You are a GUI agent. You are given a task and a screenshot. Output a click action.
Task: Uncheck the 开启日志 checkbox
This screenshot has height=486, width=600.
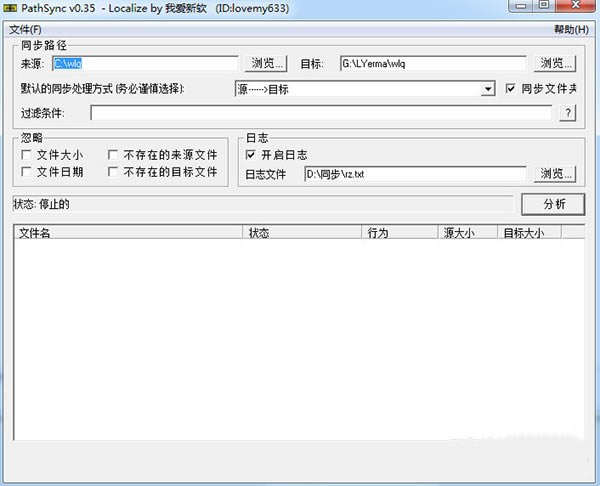point(251,155)
